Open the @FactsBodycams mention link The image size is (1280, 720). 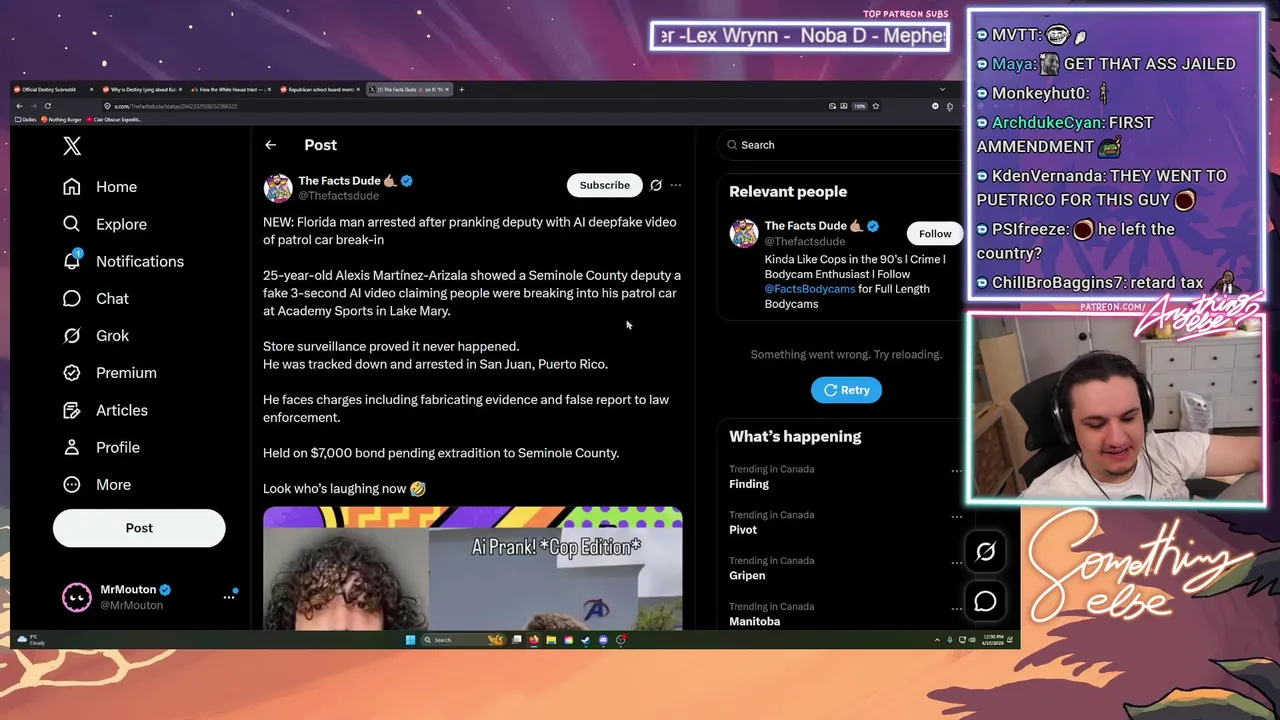coord(810,289)
